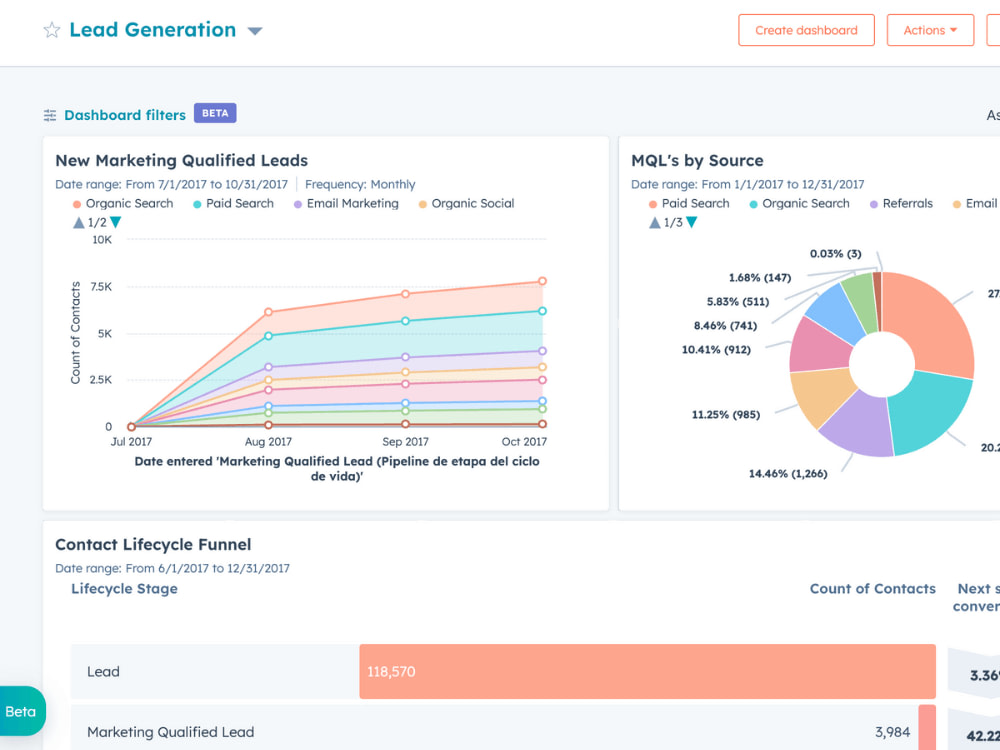Viewport: 1000px width, 750px height.
Task: Click the teal Beta tab at bottom left
Action: tap(20, 710)
